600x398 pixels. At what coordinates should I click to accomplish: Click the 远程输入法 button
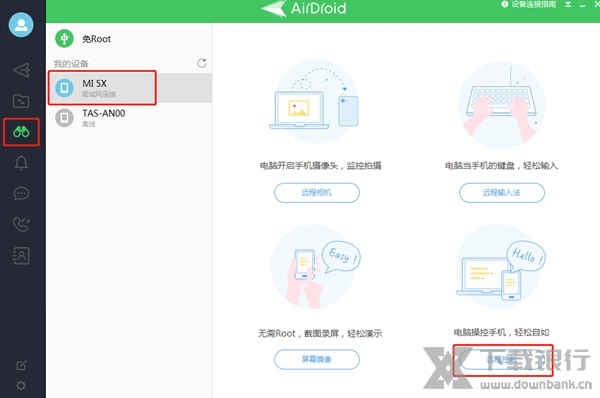[502, 192]
